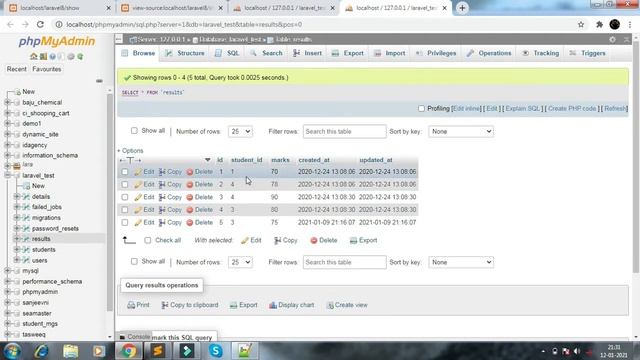Enable top Show all checkbox
This screenshot has height=360, width=640.
(134, 131)
